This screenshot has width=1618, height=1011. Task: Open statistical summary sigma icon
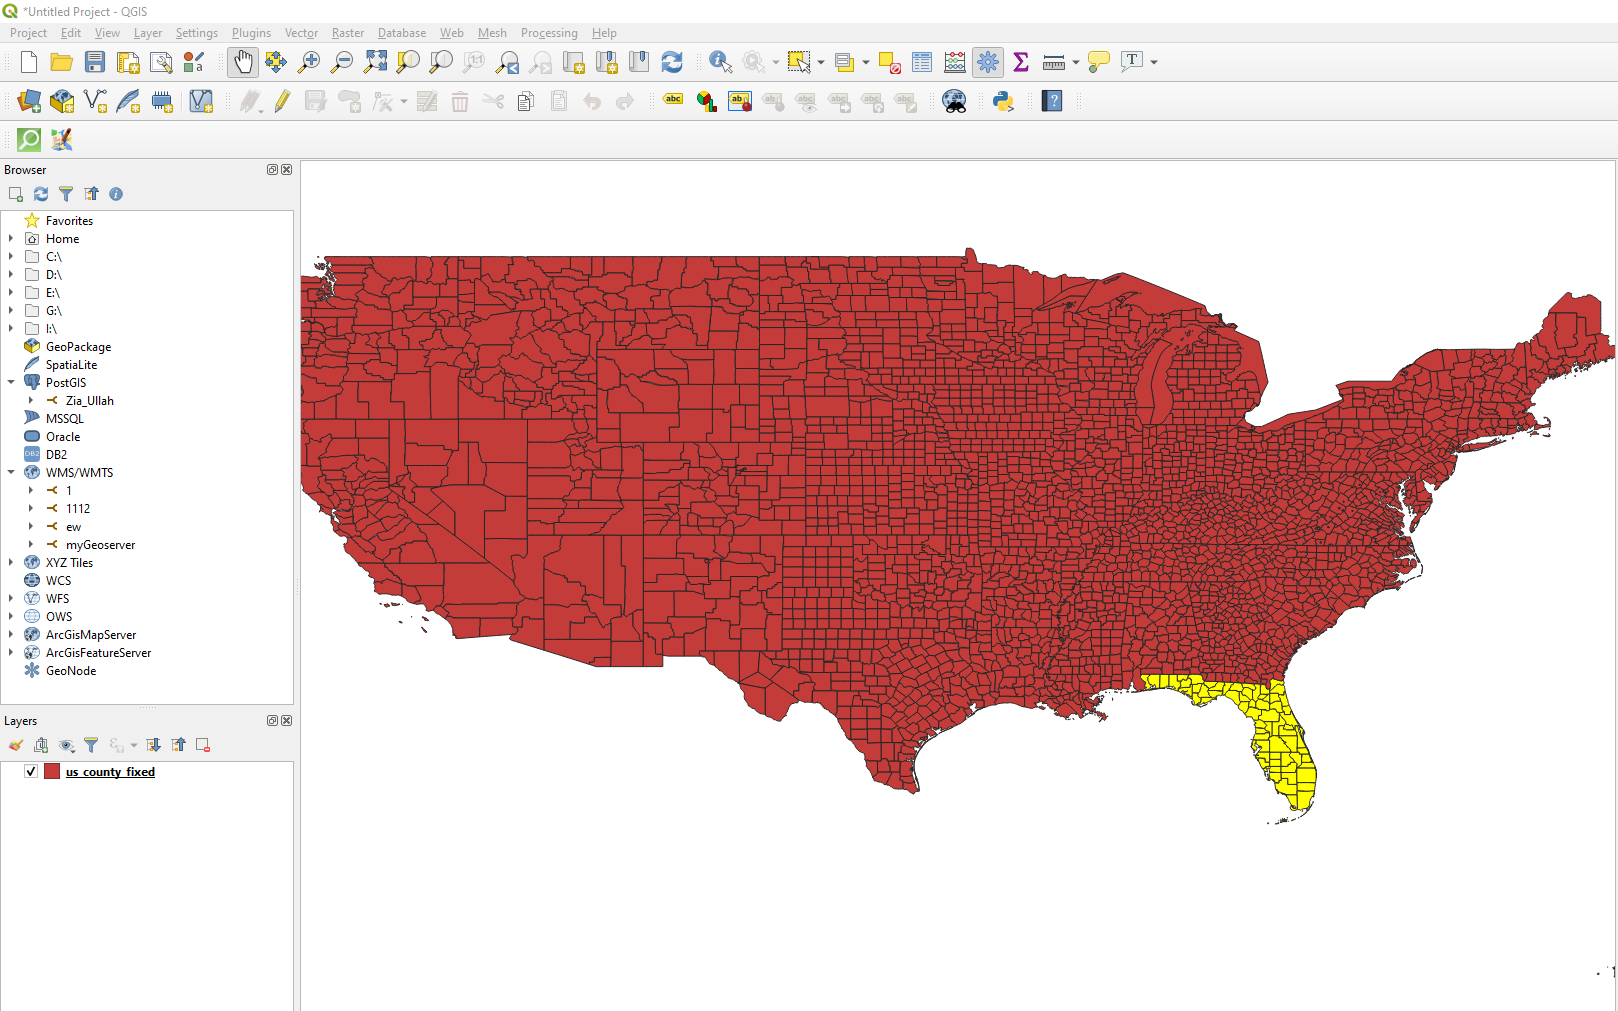pyautogui.click(x=1021, y=62)
